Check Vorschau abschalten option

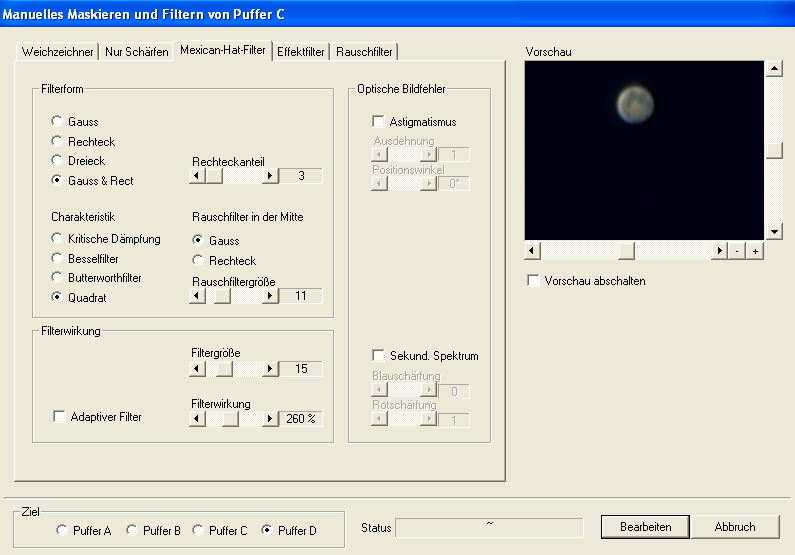533,281
